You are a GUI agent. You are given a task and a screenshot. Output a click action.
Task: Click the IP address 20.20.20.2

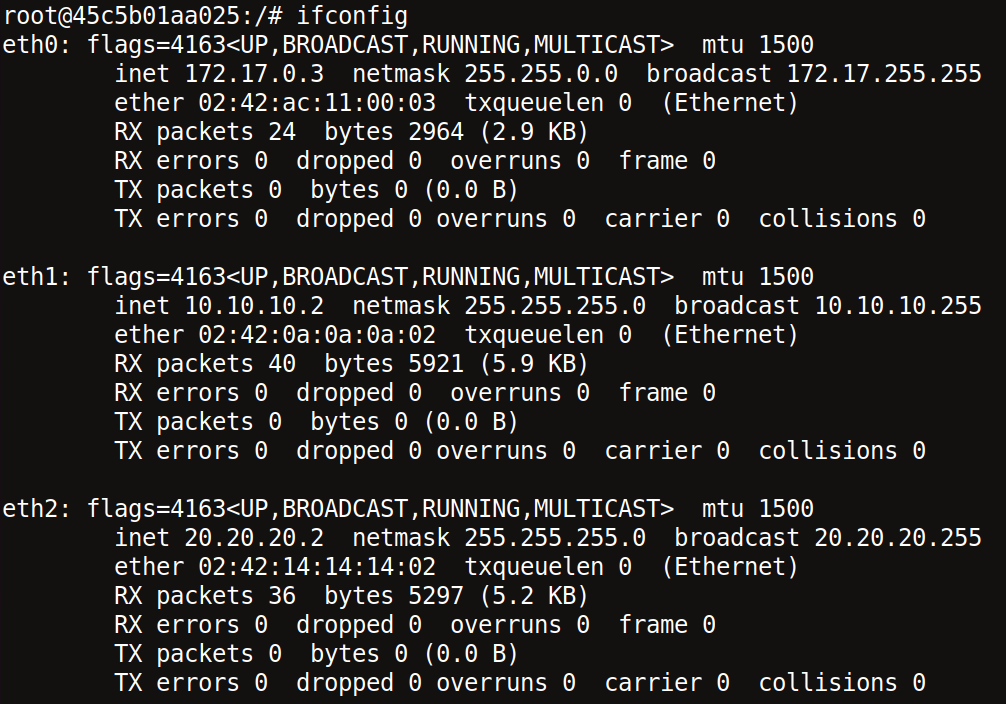[x=254, y=538]
